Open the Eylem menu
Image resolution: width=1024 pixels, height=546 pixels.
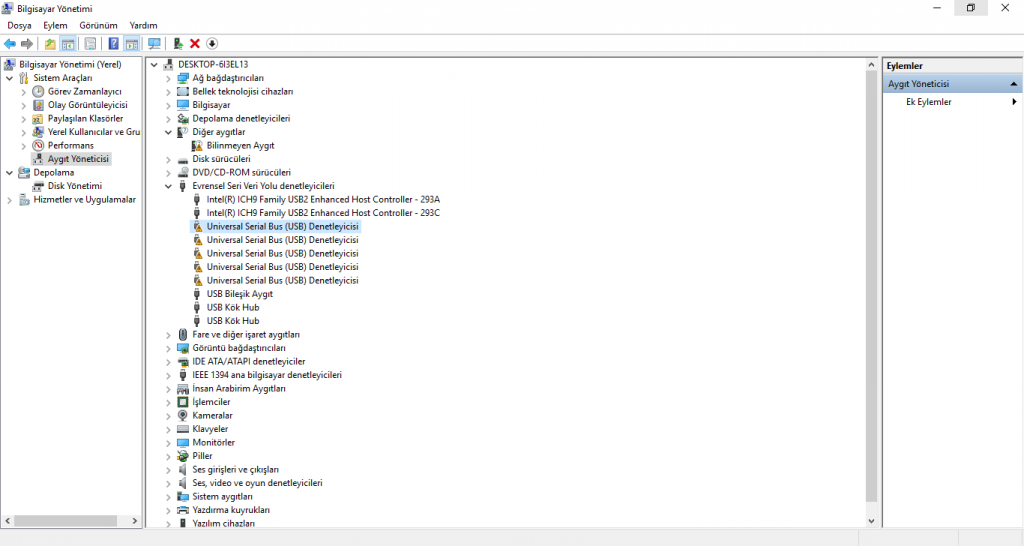[x=56, y=25]
